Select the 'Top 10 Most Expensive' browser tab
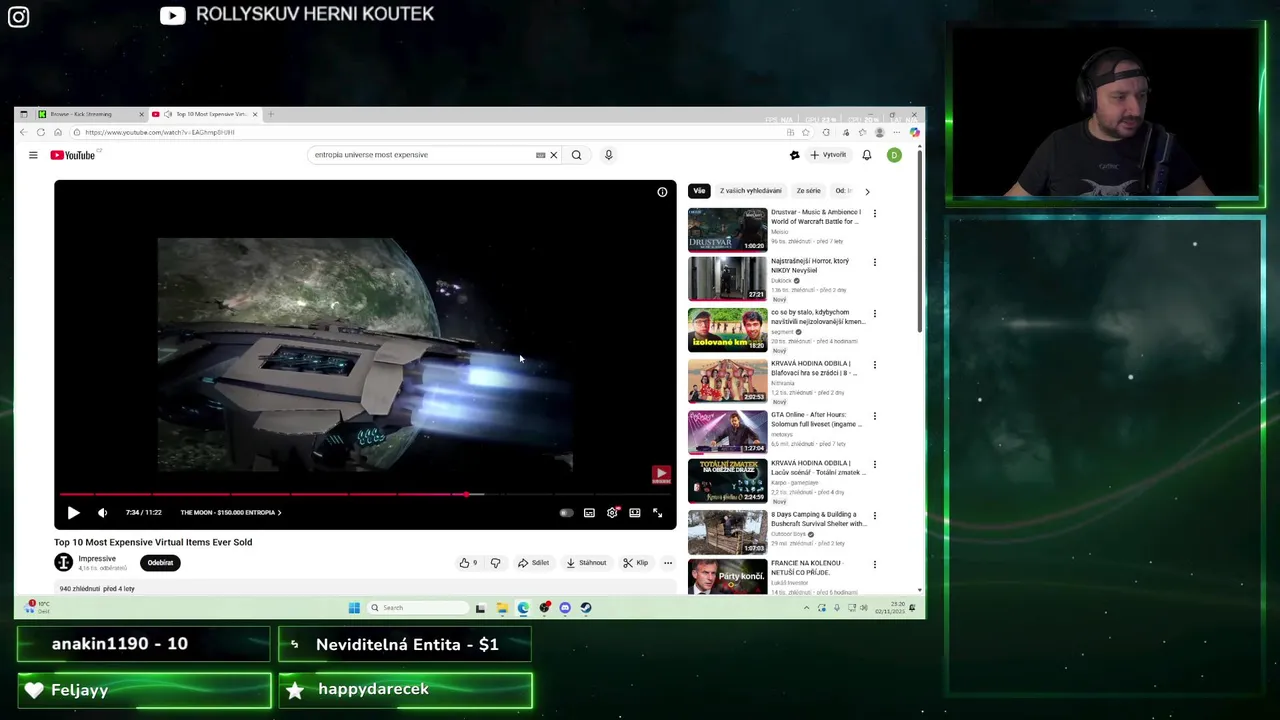Viewport: 1280px width, 720px height. coord(205,114)
